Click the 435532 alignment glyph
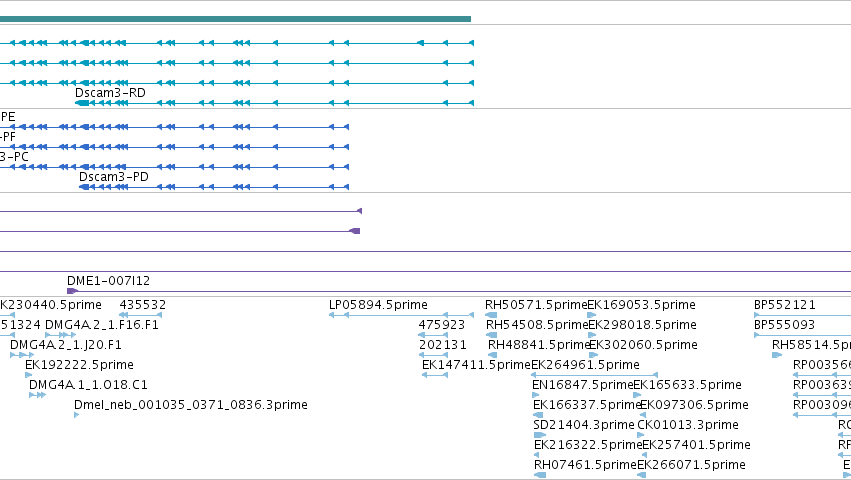The width and height of the screenshot is (851, 480). coord(141,315)
